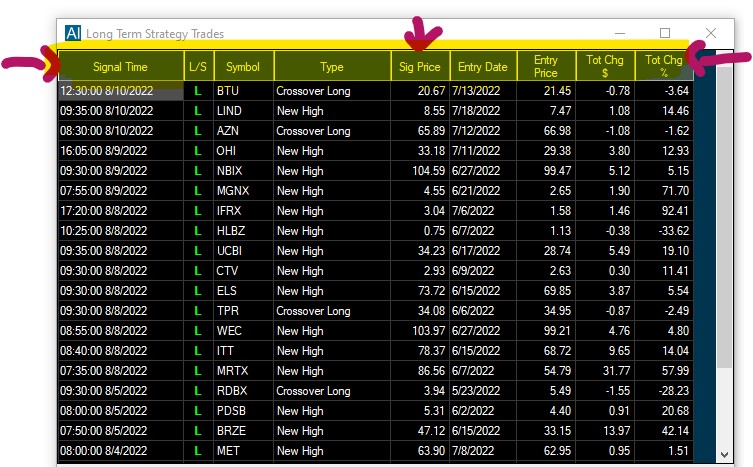753x467 pixels.
Task: Sort by Signal Time column header
Action: (x=120, y=67)
